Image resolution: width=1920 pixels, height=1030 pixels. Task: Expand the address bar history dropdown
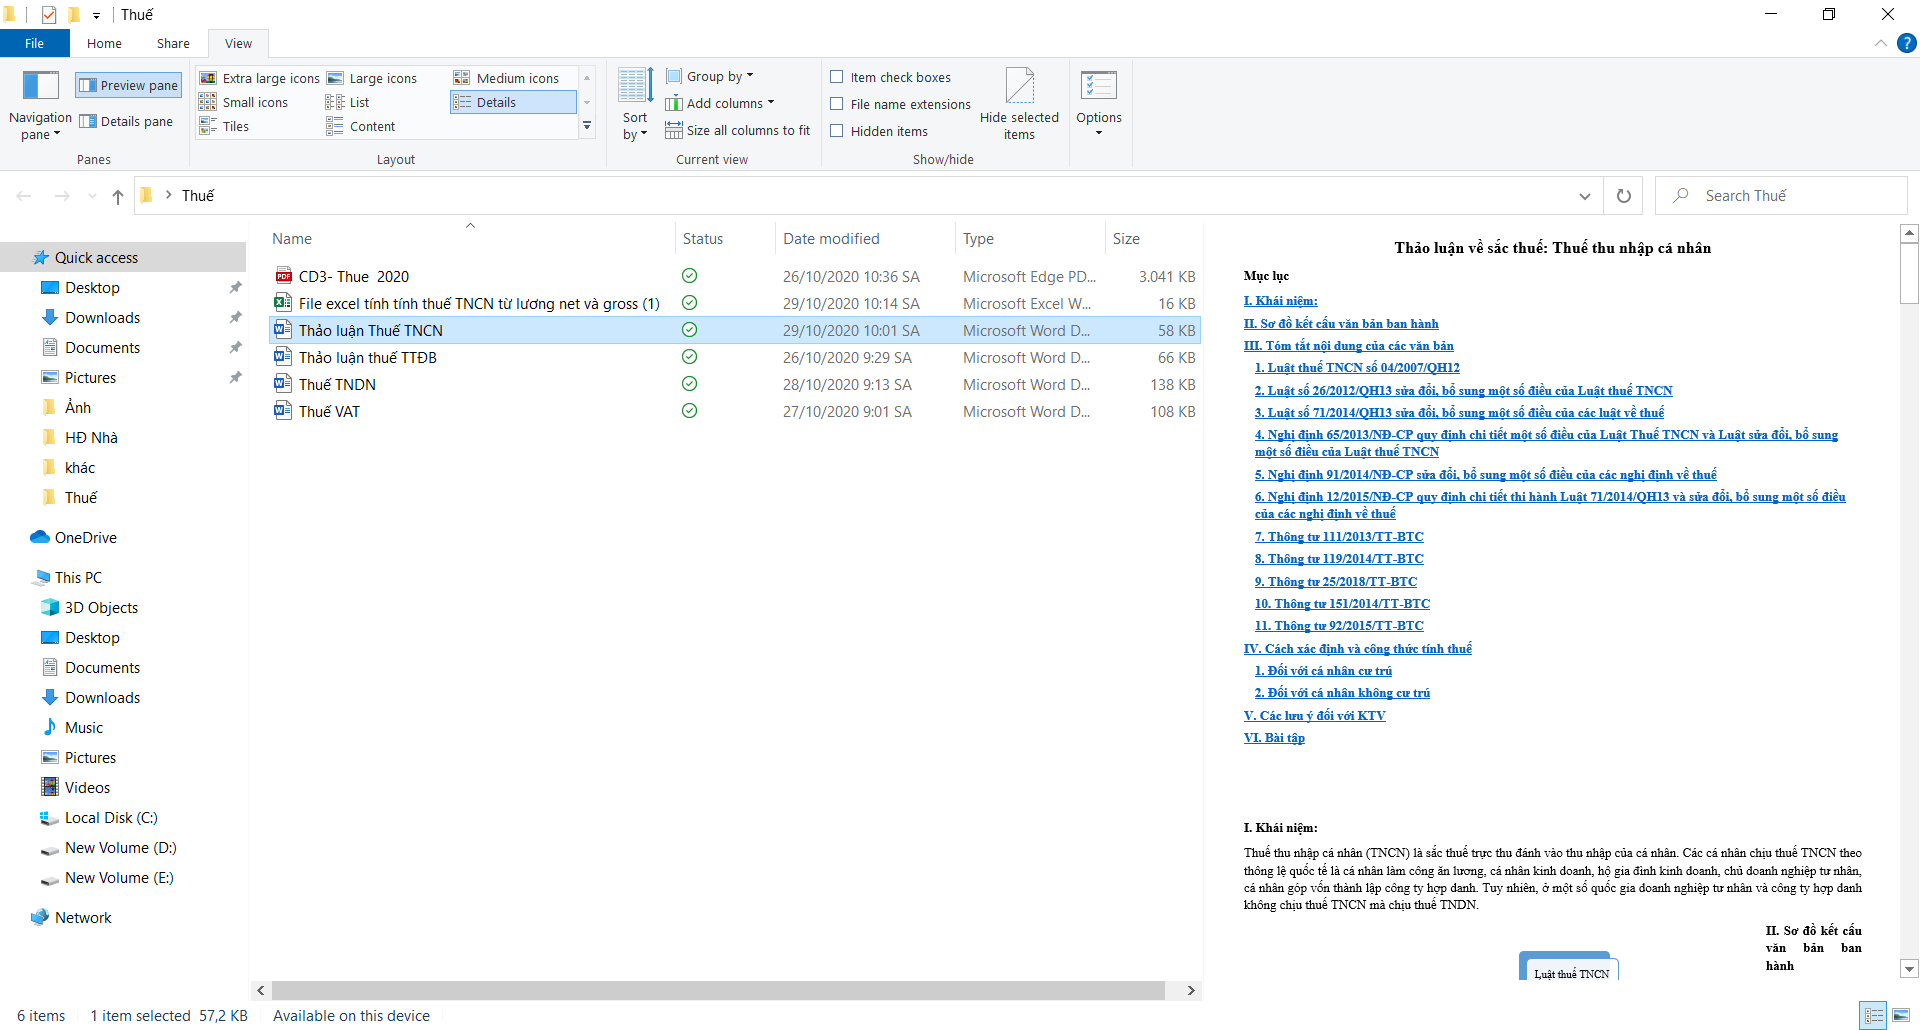[1584, 196]
